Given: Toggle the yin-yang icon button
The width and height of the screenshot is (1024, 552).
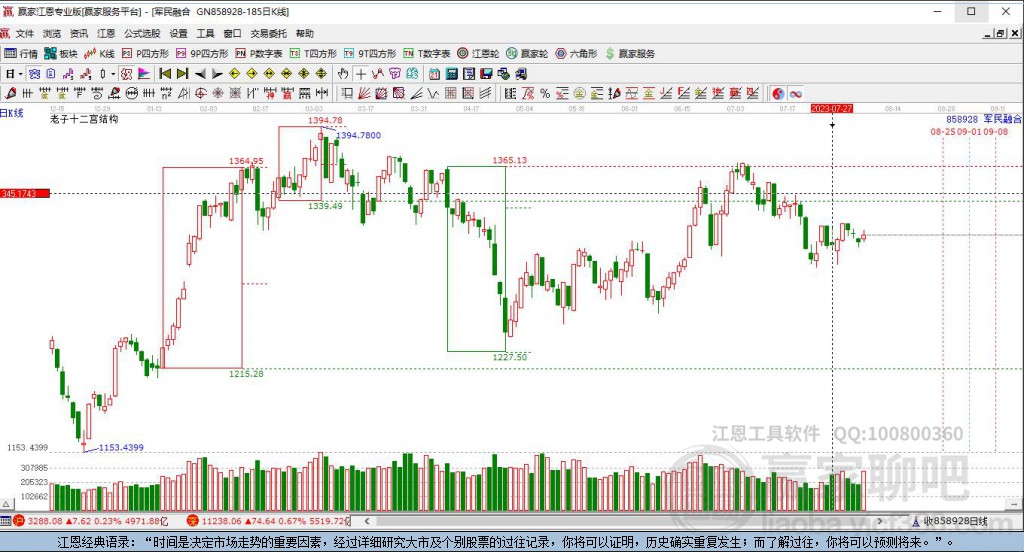Looking at the screenshot, I should coord(778,93).
